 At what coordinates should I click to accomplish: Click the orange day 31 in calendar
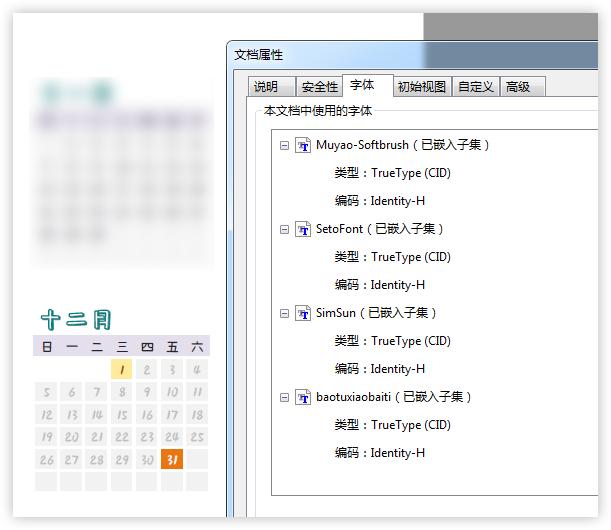[172, 459]
